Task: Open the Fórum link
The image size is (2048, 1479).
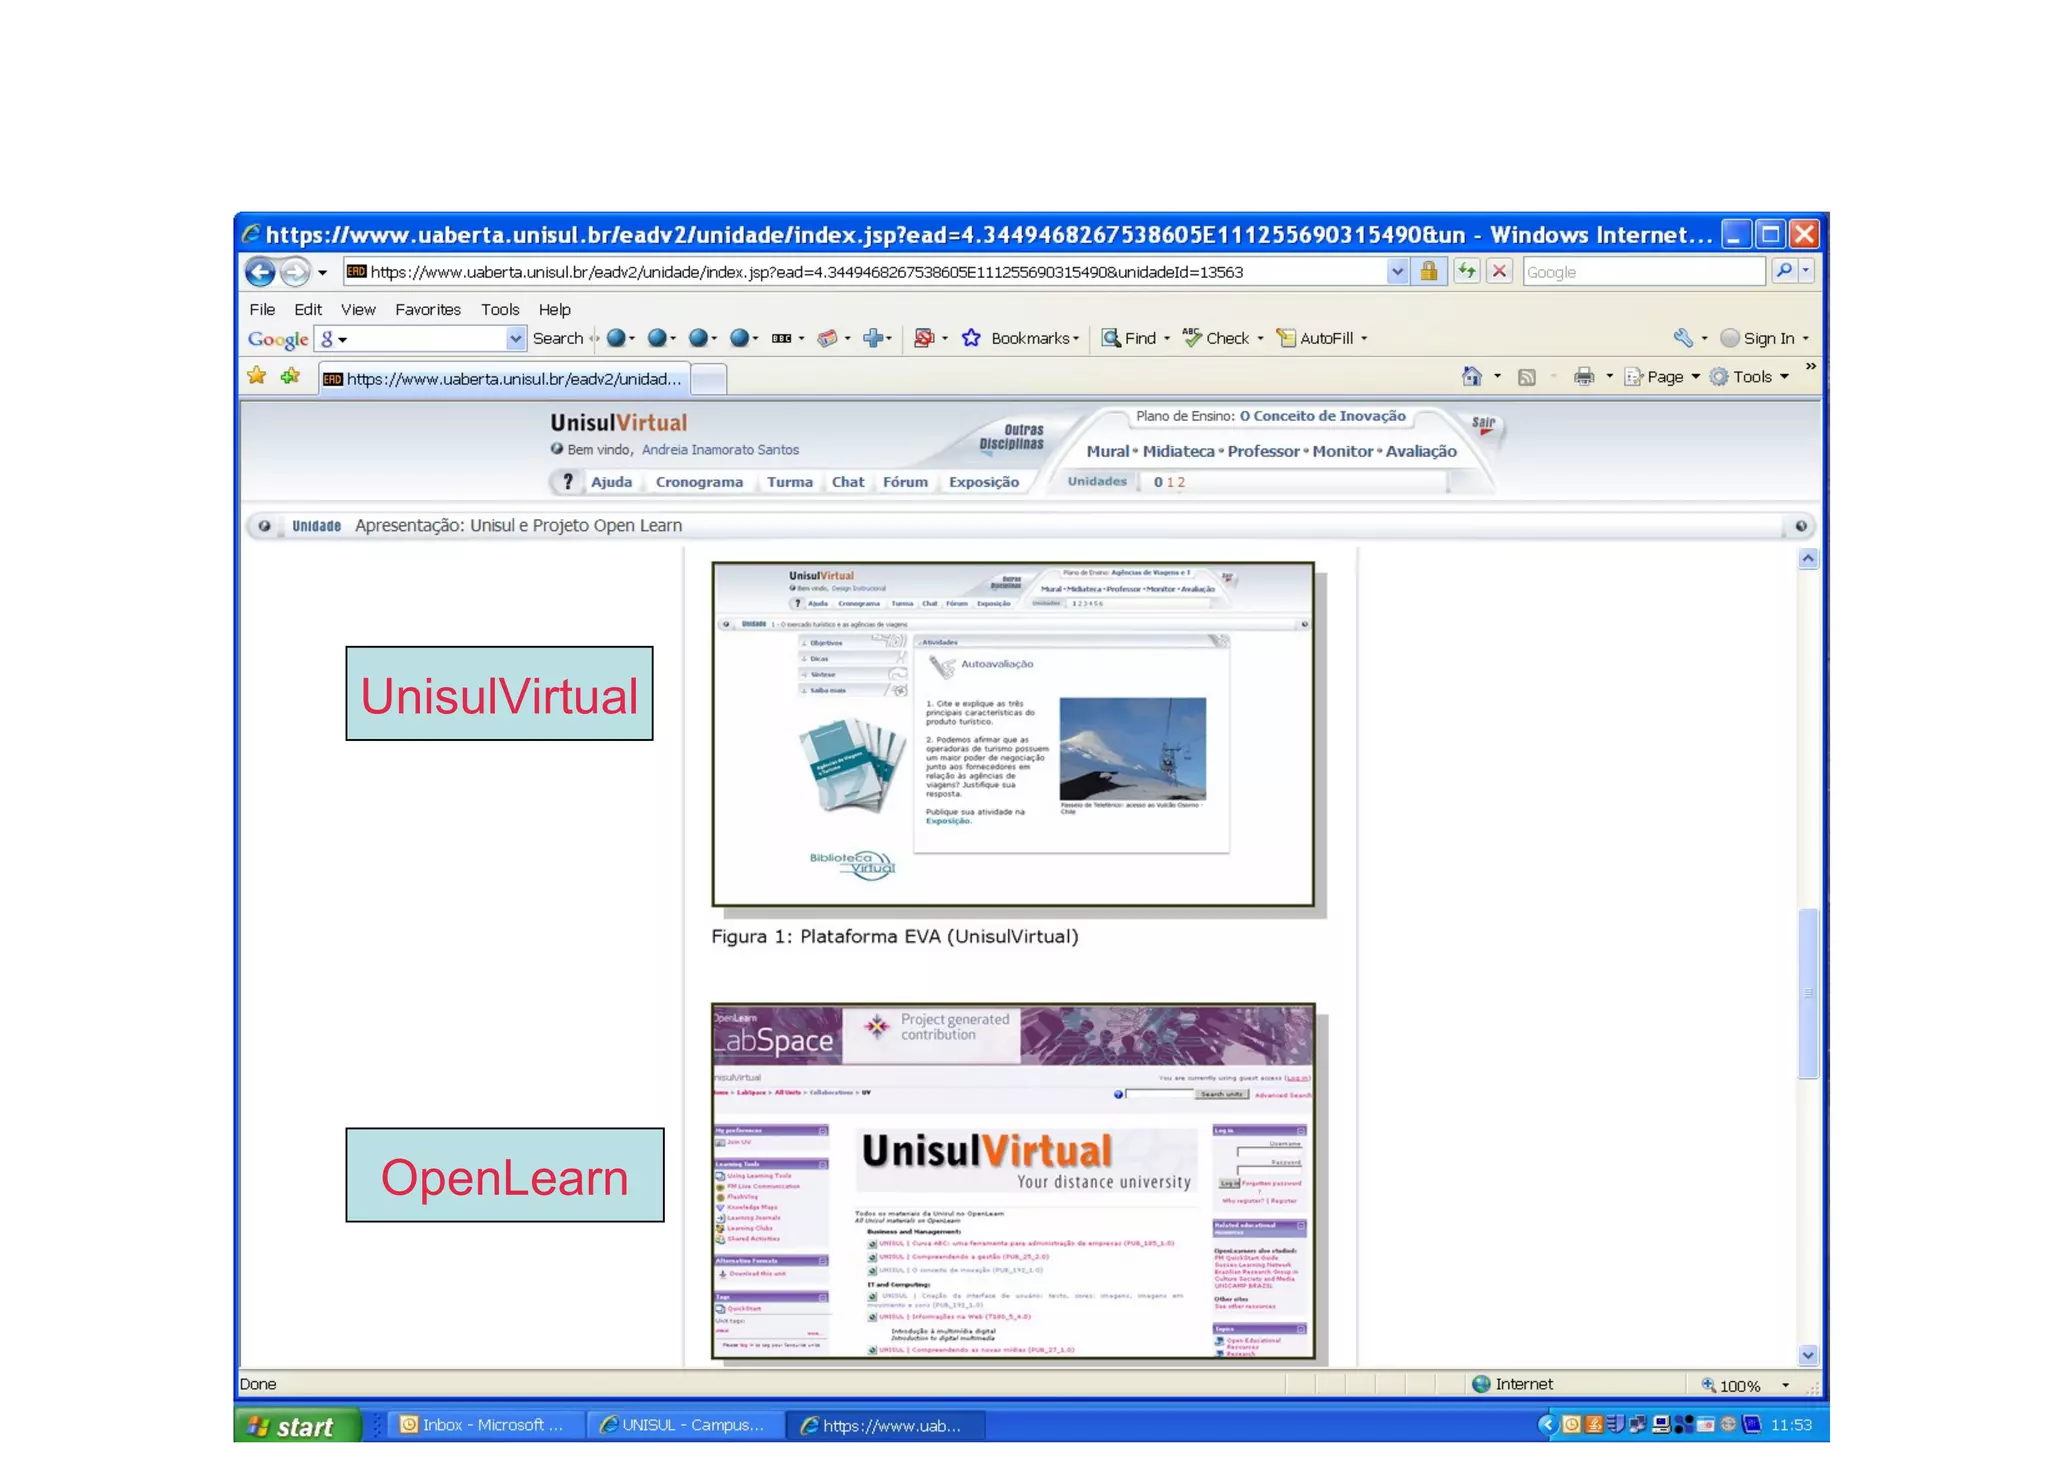Action: (905, 482)
